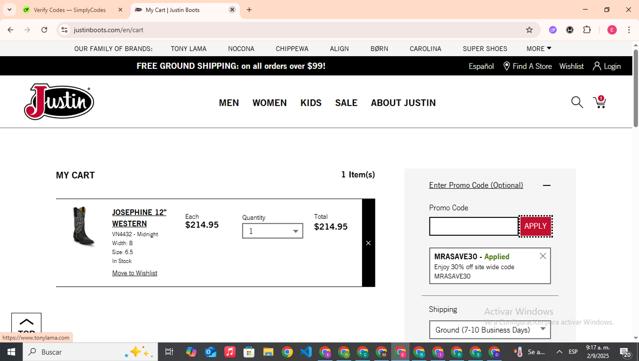
Task: Open Microsoft Store from taskbar
Action: pyautogui.click(x=249, y=352)
